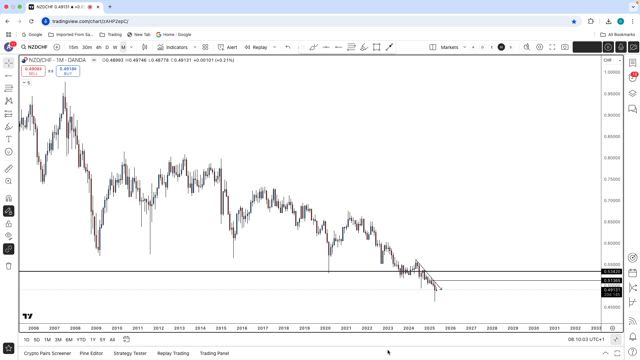640x360 pixels.
Task: Open the candlestick chart style icon
Action: point(144,47)
